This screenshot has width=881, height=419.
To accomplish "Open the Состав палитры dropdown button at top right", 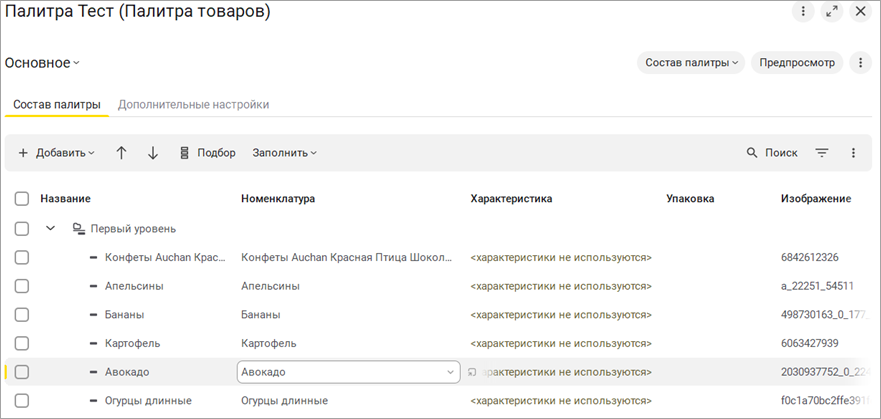I will 691,63.
